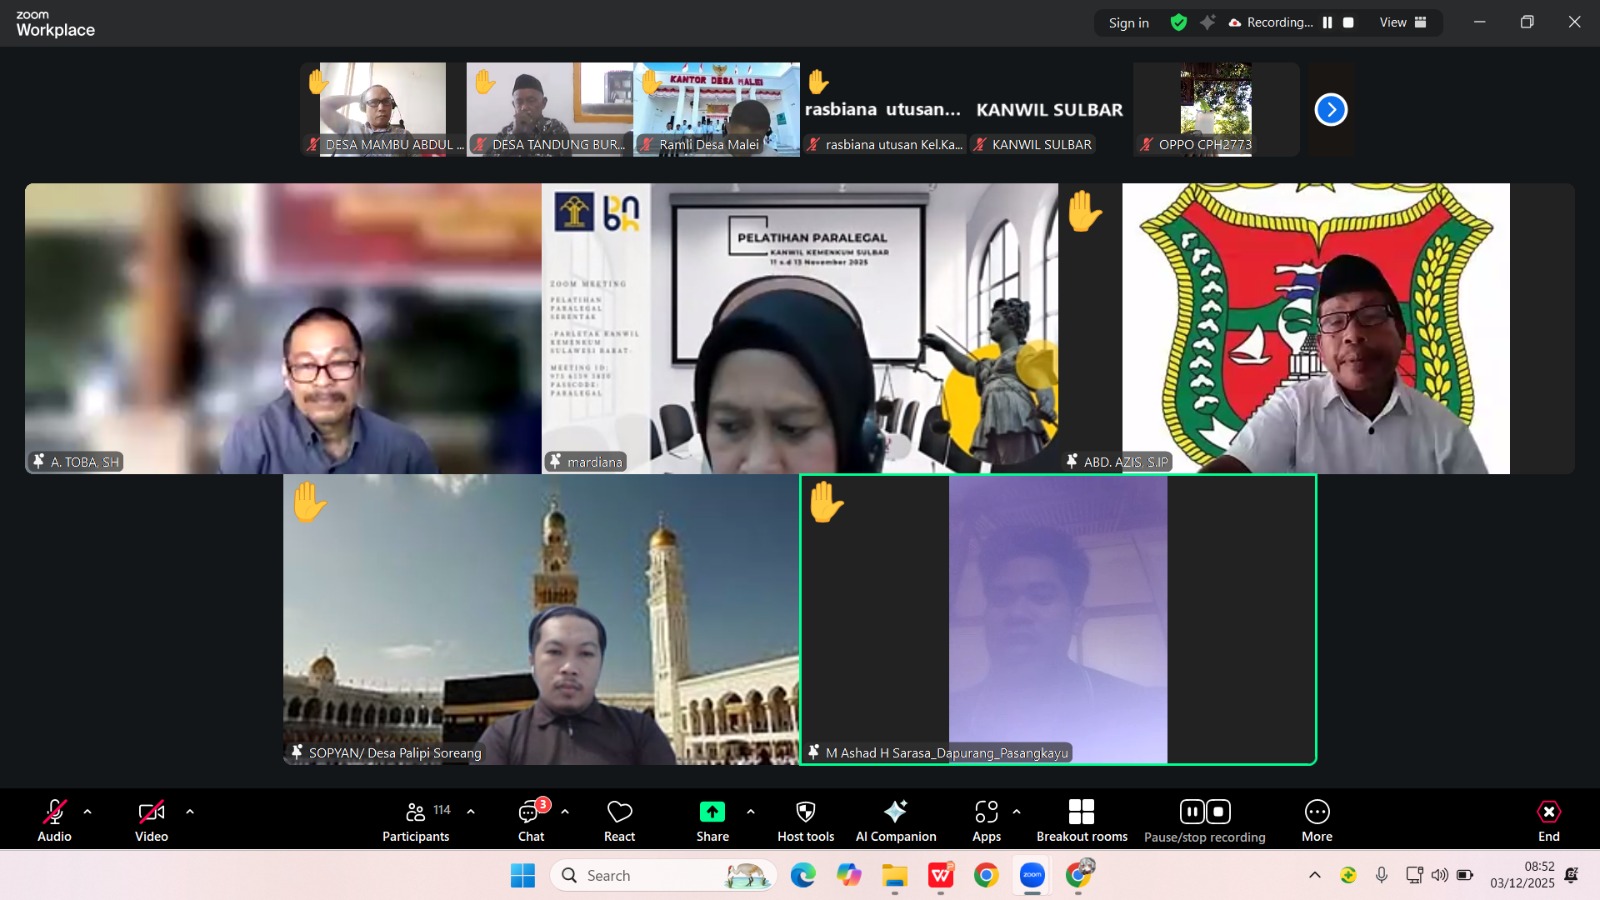This screenshot has width=1600, height=900.
Task: Select the Ramli Desa Malei video thumbnail
Action: 716,109
